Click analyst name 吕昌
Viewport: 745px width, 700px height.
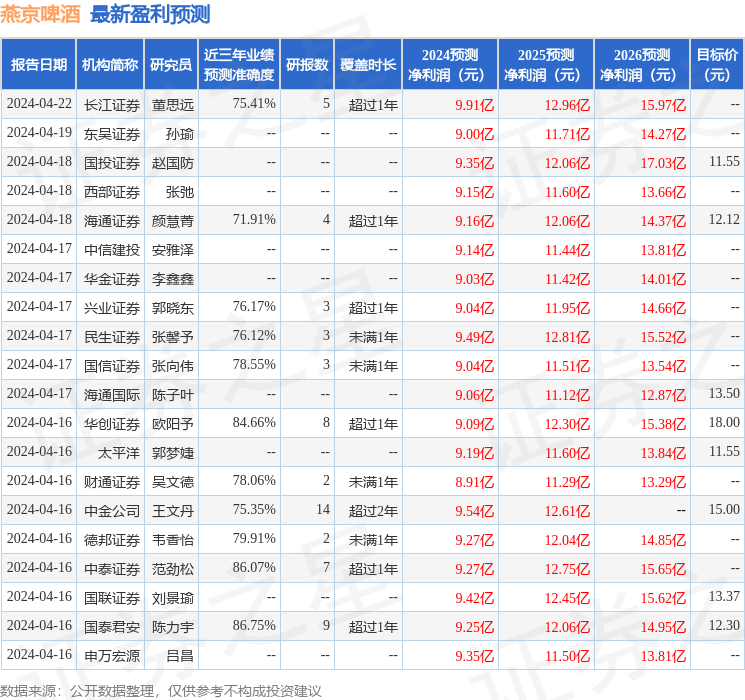tap(180, 655)
